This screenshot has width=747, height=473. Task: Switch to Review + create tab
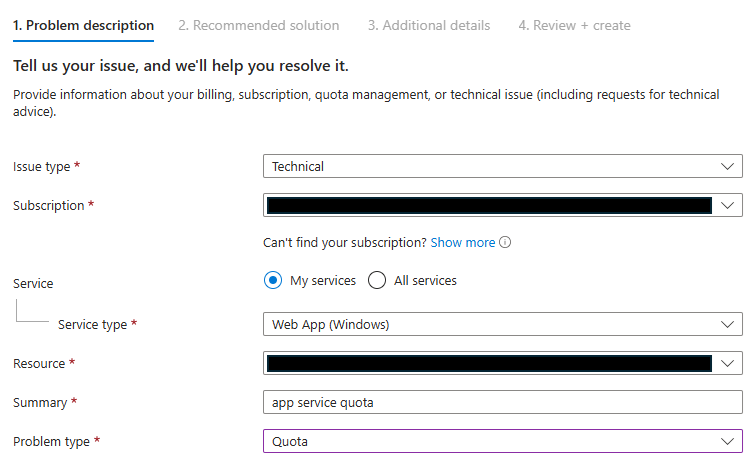pyautogui.click(x=574, y=25)
